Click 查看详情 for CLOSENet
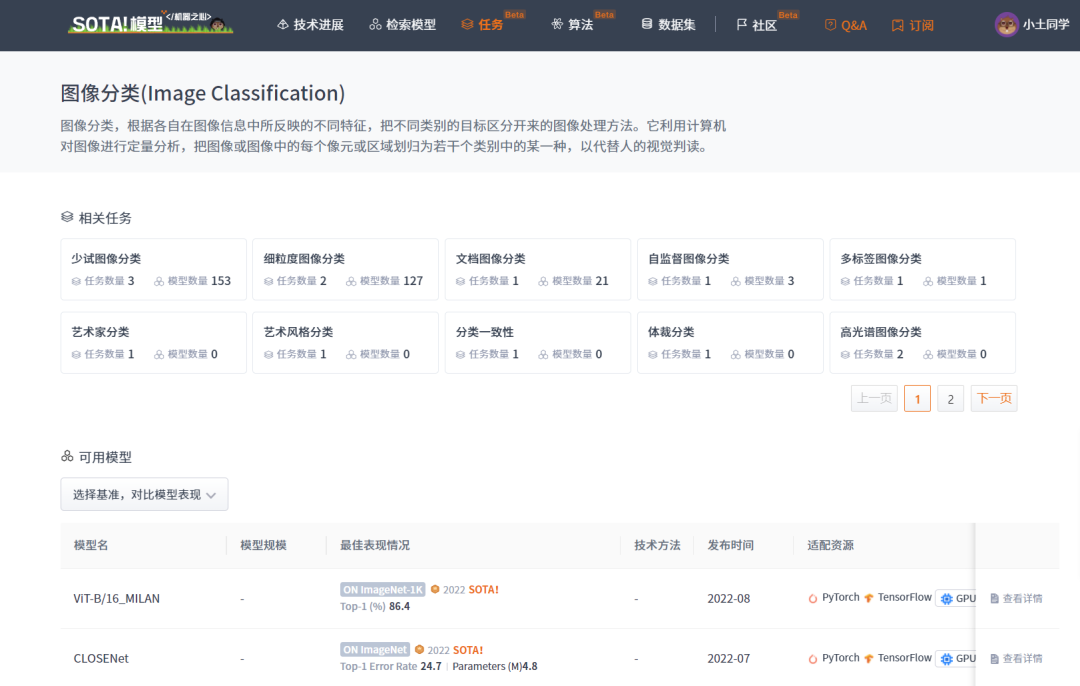Viewport: 1080px width, 686px height. (1016, 658)
